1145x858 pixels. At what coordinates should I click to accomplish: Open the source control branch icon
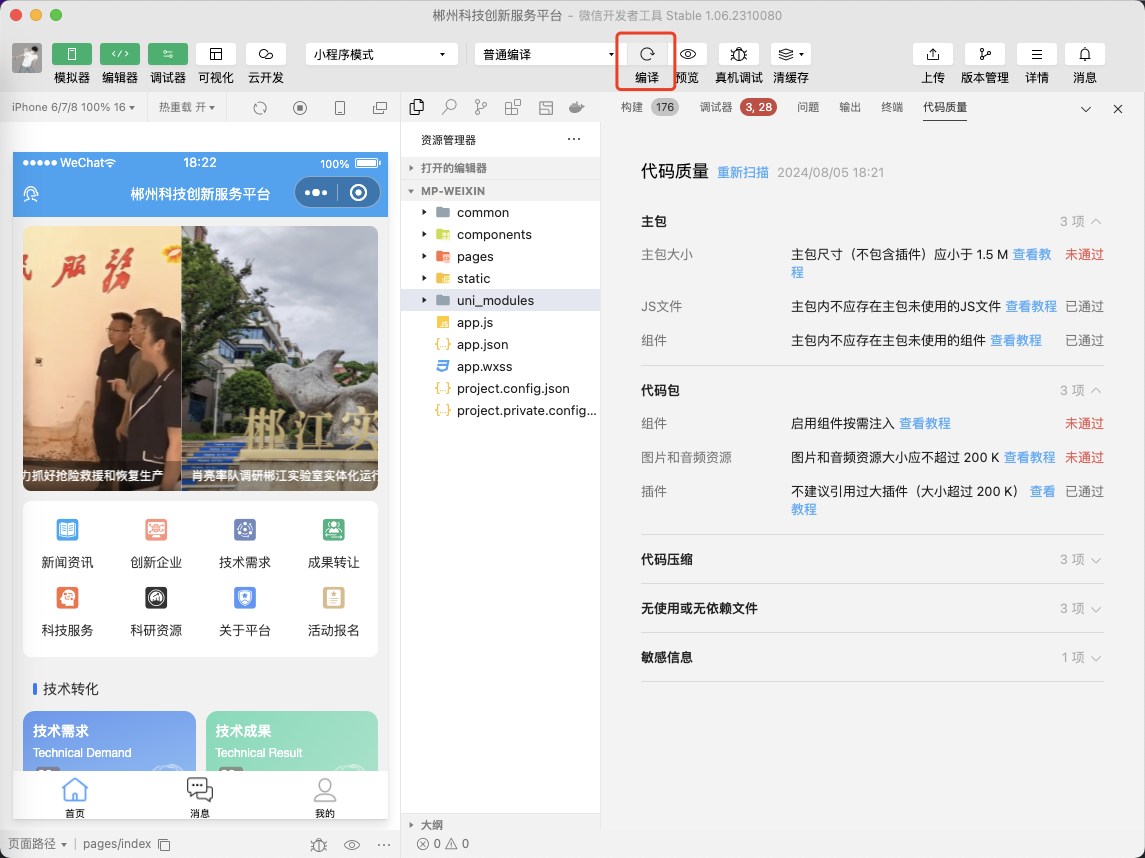pyautogui.click(x=480, y=107)
